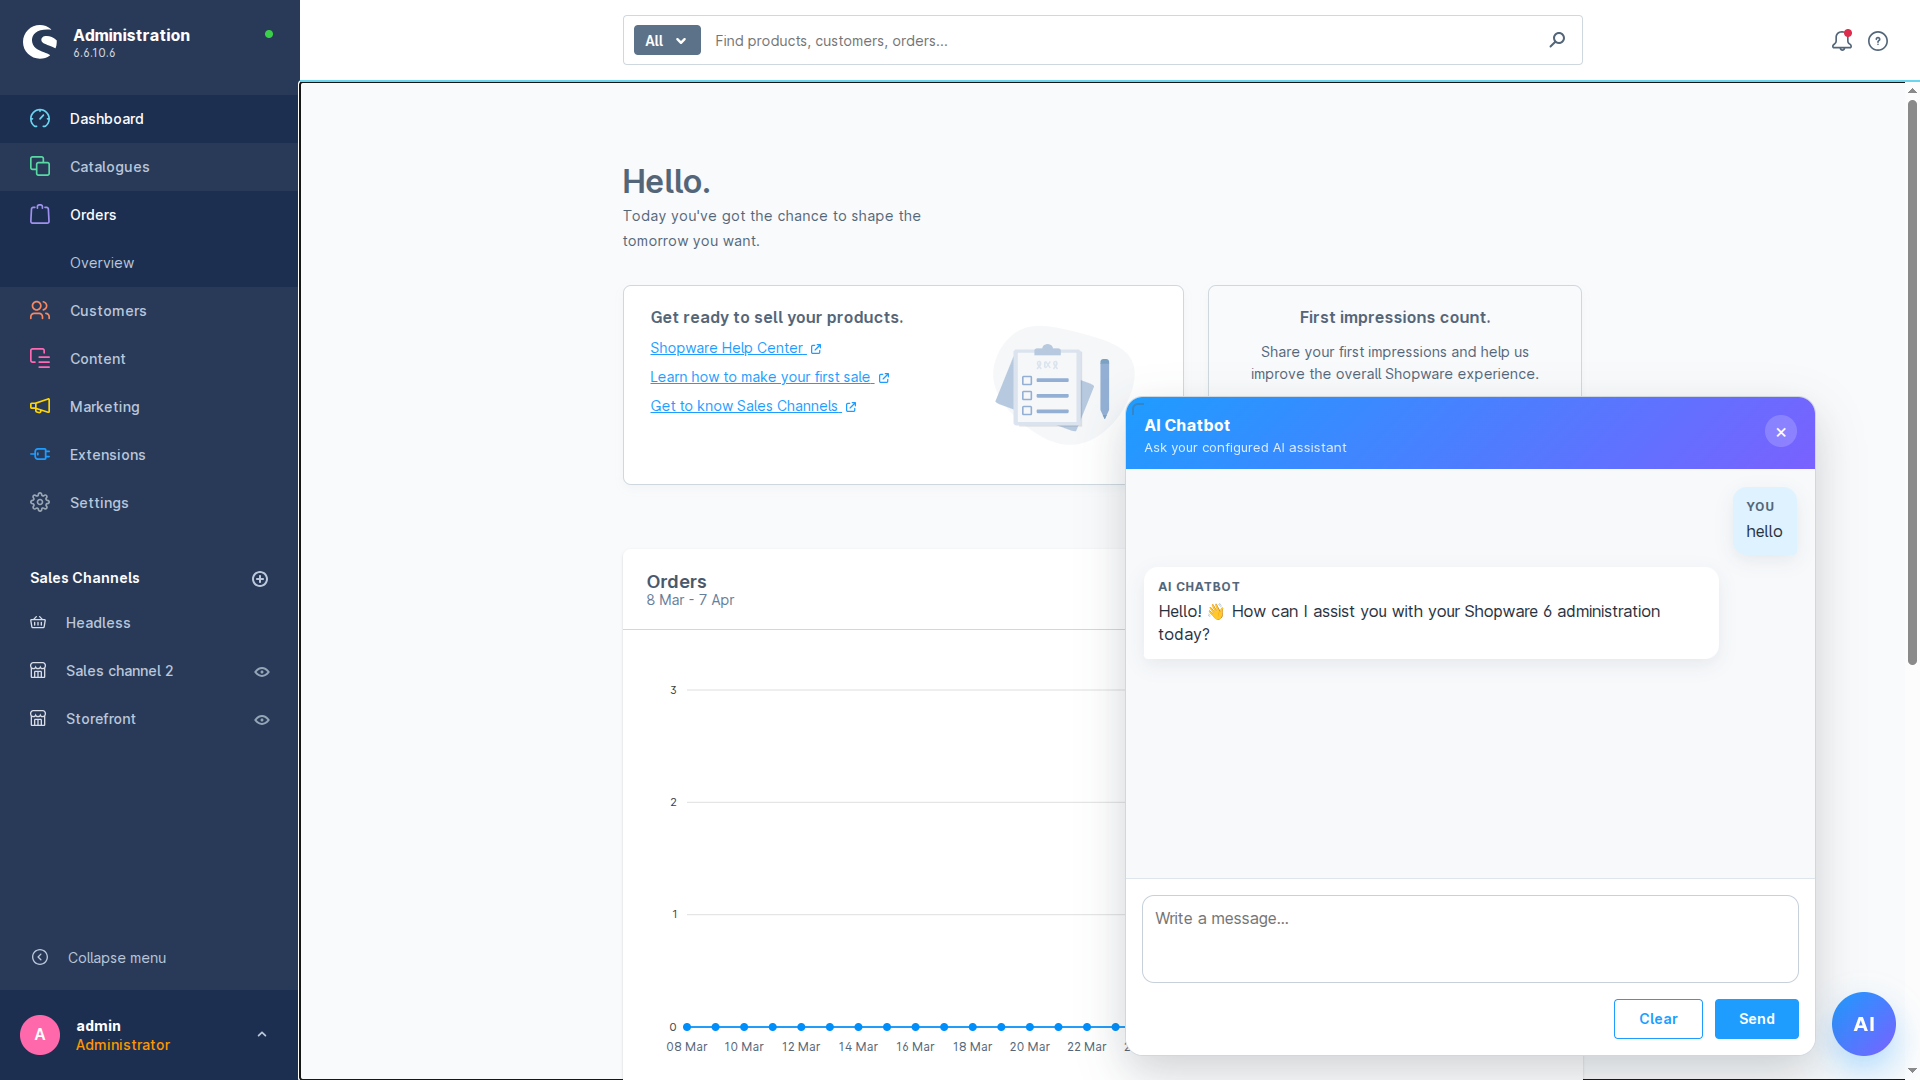The image size is (1920, 1080).
Task: Click external link icon beside Sales Channels link
Action: pos(851,407)
